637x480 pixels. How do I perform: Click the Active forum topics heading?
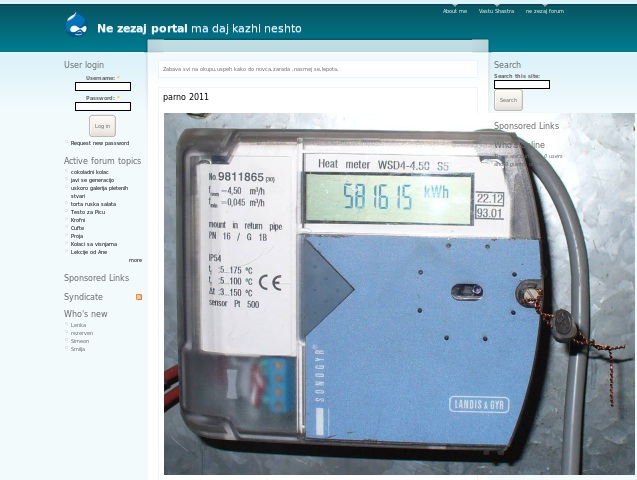102,161
